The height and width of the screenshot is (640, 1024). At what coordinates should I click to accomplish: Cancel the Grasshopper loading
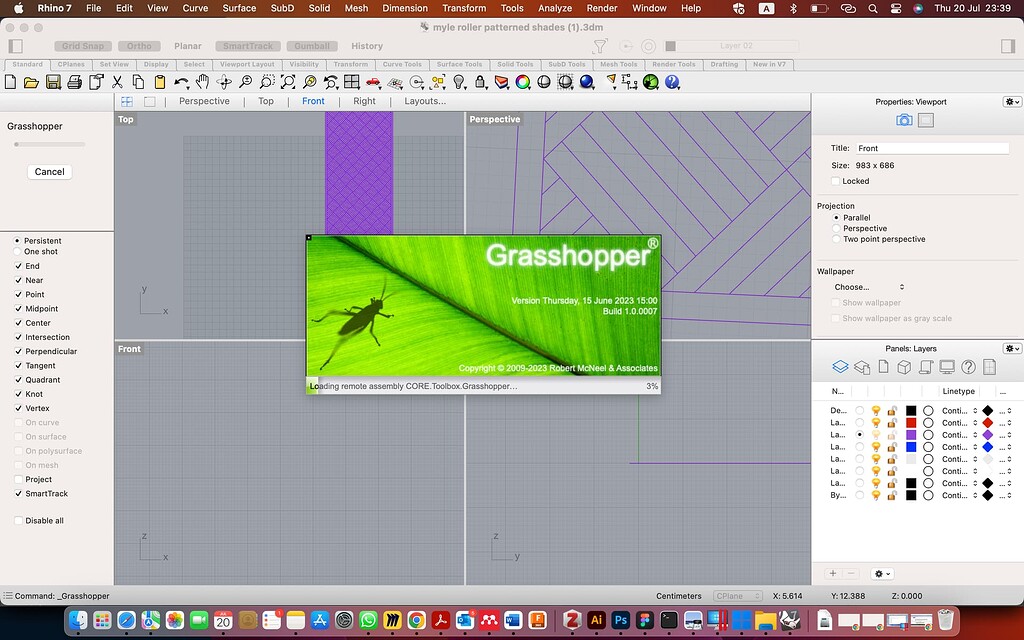tap(49, 172)
